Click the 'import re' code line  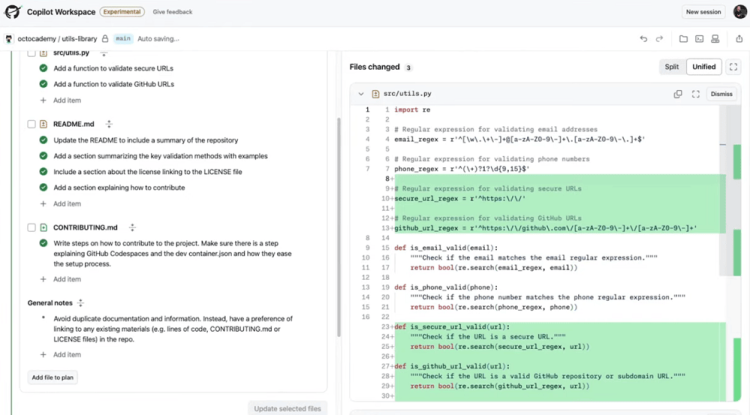coord(412,109)
